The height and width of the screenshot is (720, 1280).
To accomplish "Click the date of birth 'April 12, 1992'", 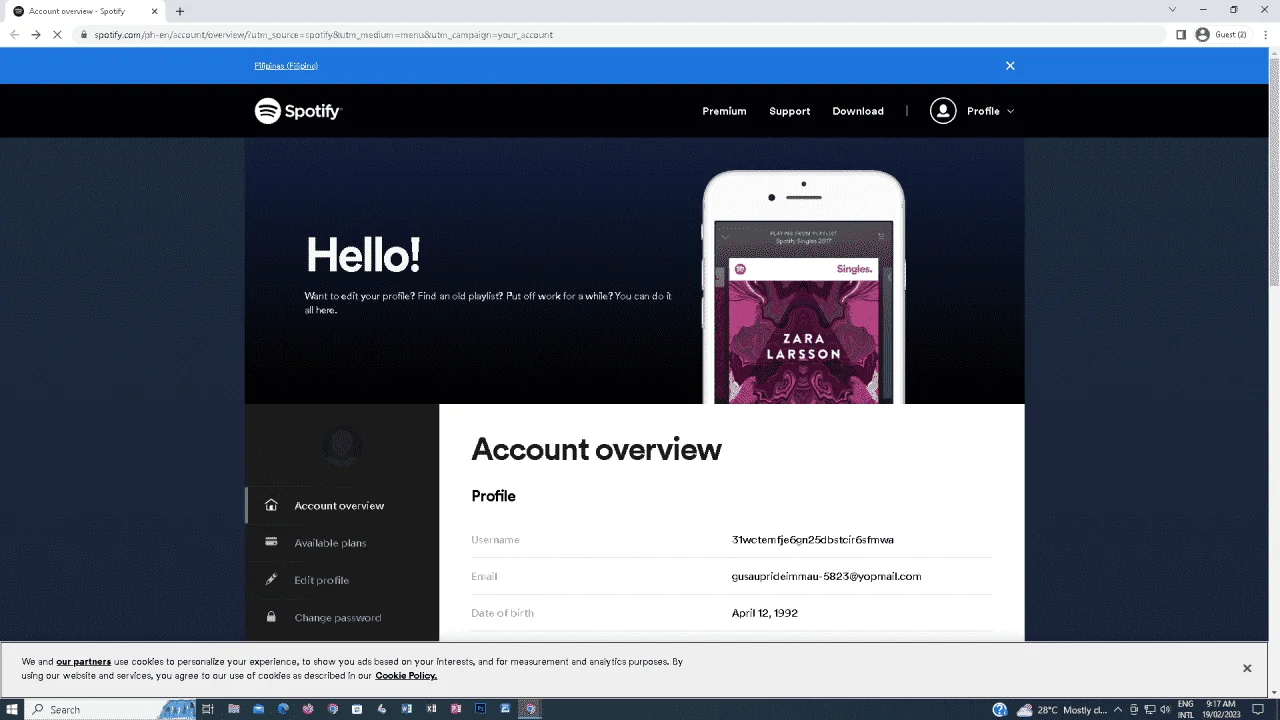I will click(765, 613).
